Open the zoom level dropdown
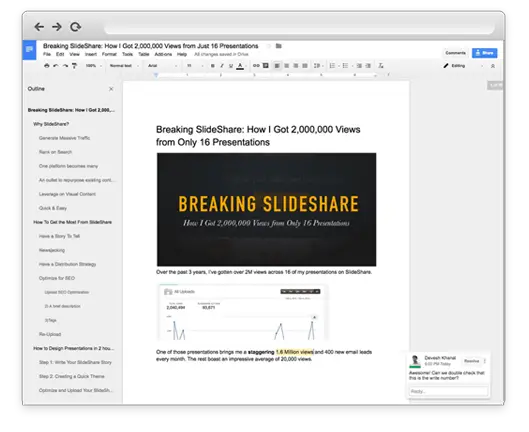The height and width of the screenshot is (432, 529). tap(93, 65)
